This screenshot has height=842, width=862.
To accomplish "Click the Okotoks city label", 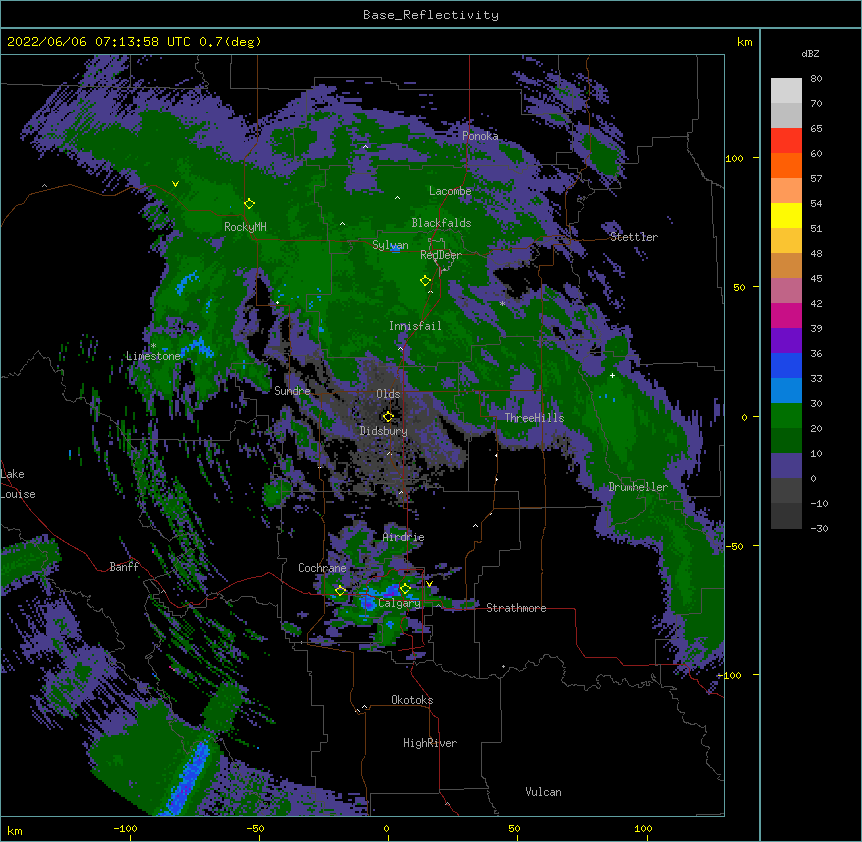I will coord(412,700).
